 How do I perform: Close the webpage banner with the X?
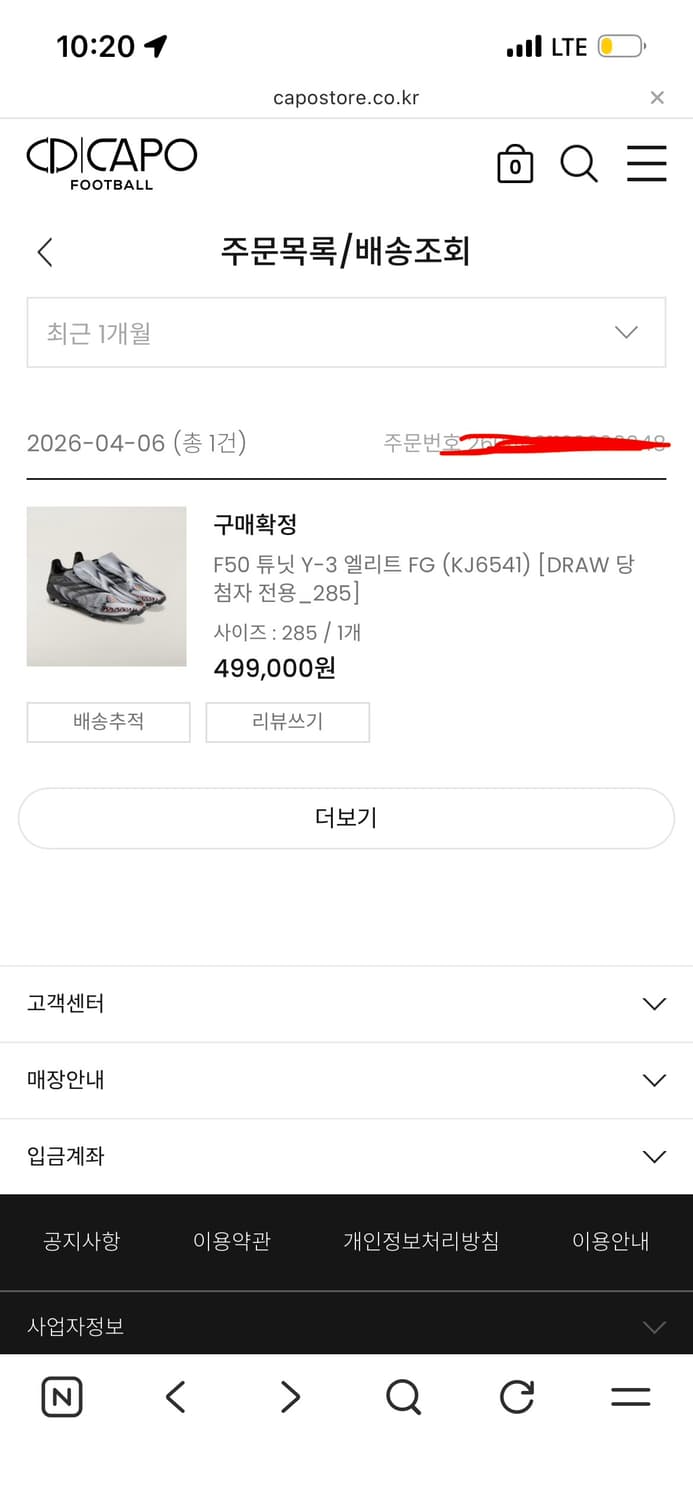pyautogui.click(x=657, y=97)
